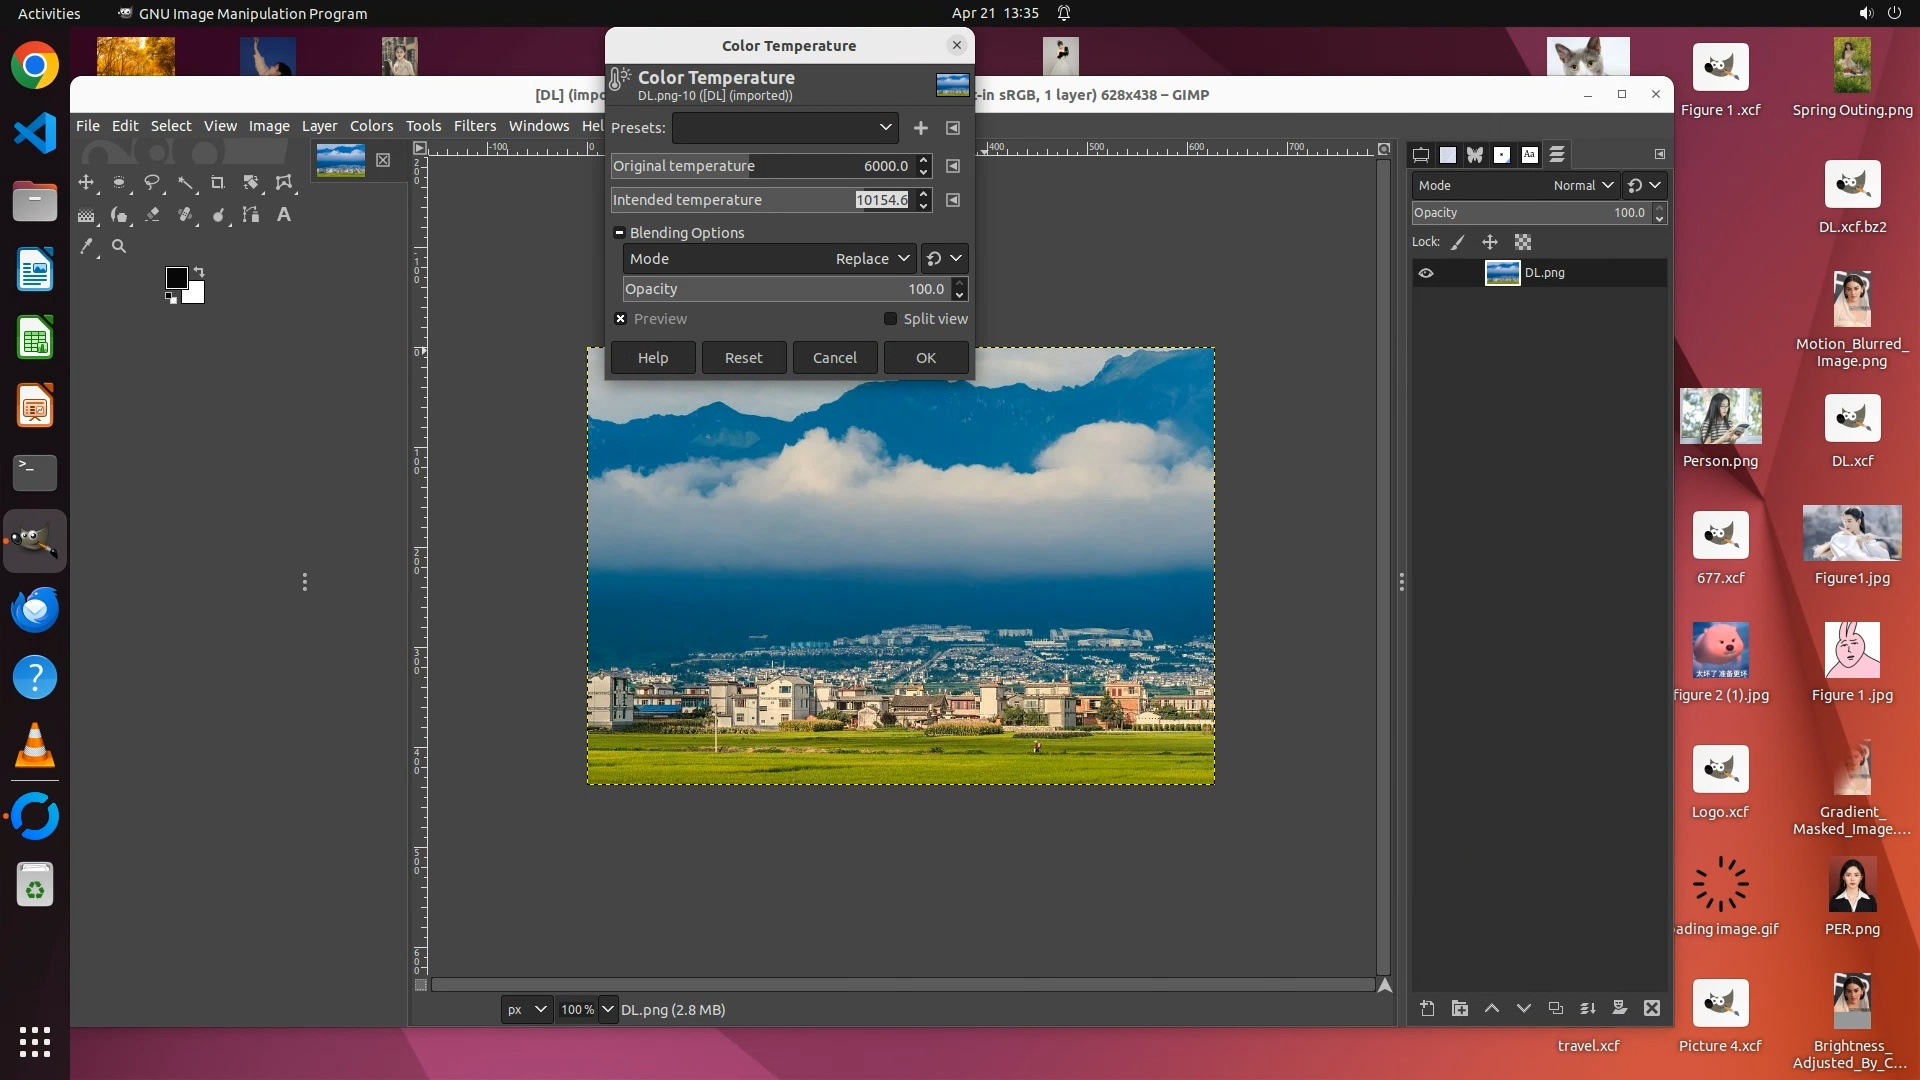Collapse the Blending Options section
The width and height of the screenshot is (1920, 1080).
(x=619, y=233)
